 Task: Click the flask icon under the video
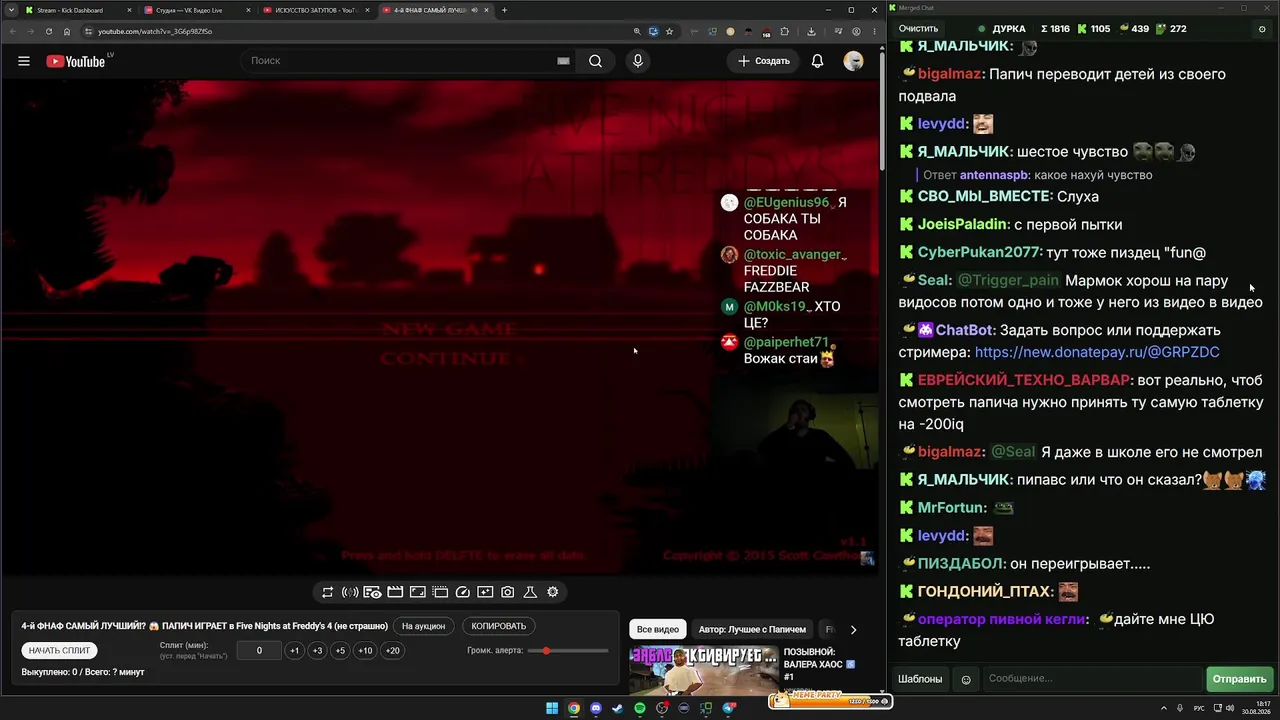coord(530,592)
